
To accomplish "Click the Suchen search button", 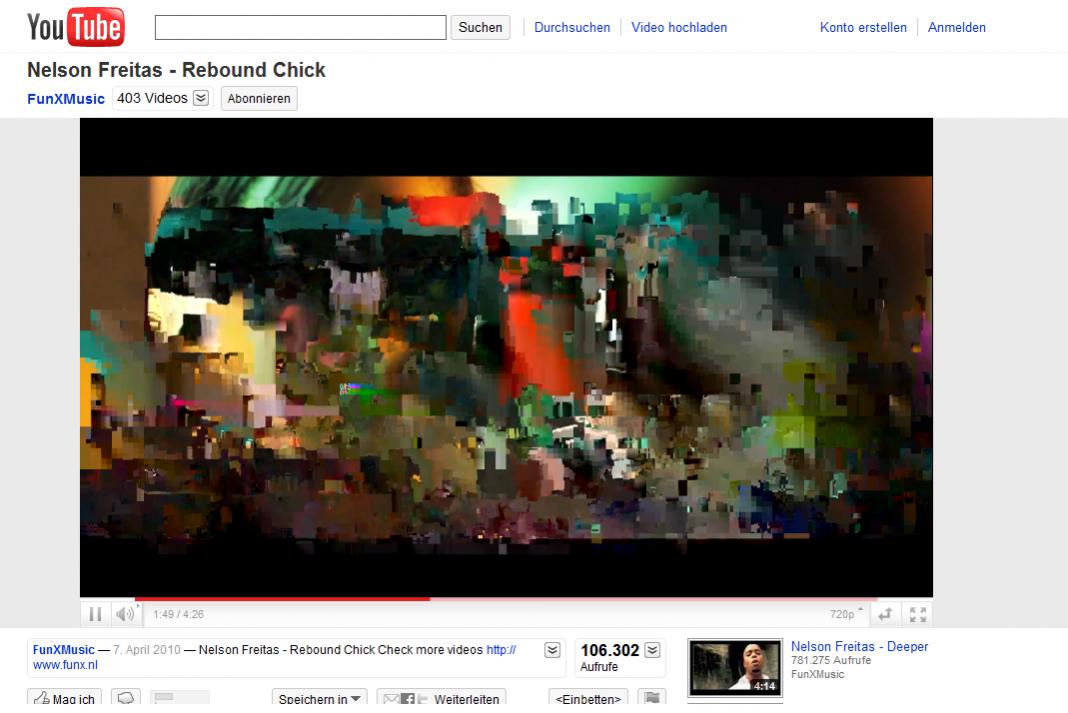I will click(480, 27).
